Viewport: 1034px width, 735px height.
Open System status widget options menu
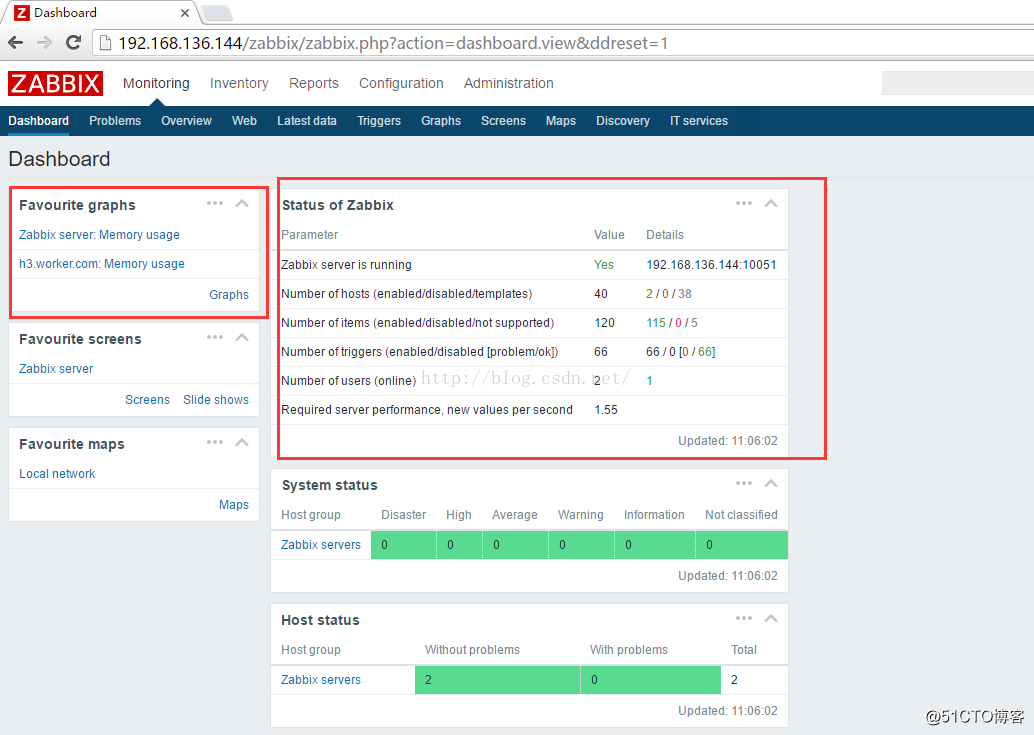point(744,483)
